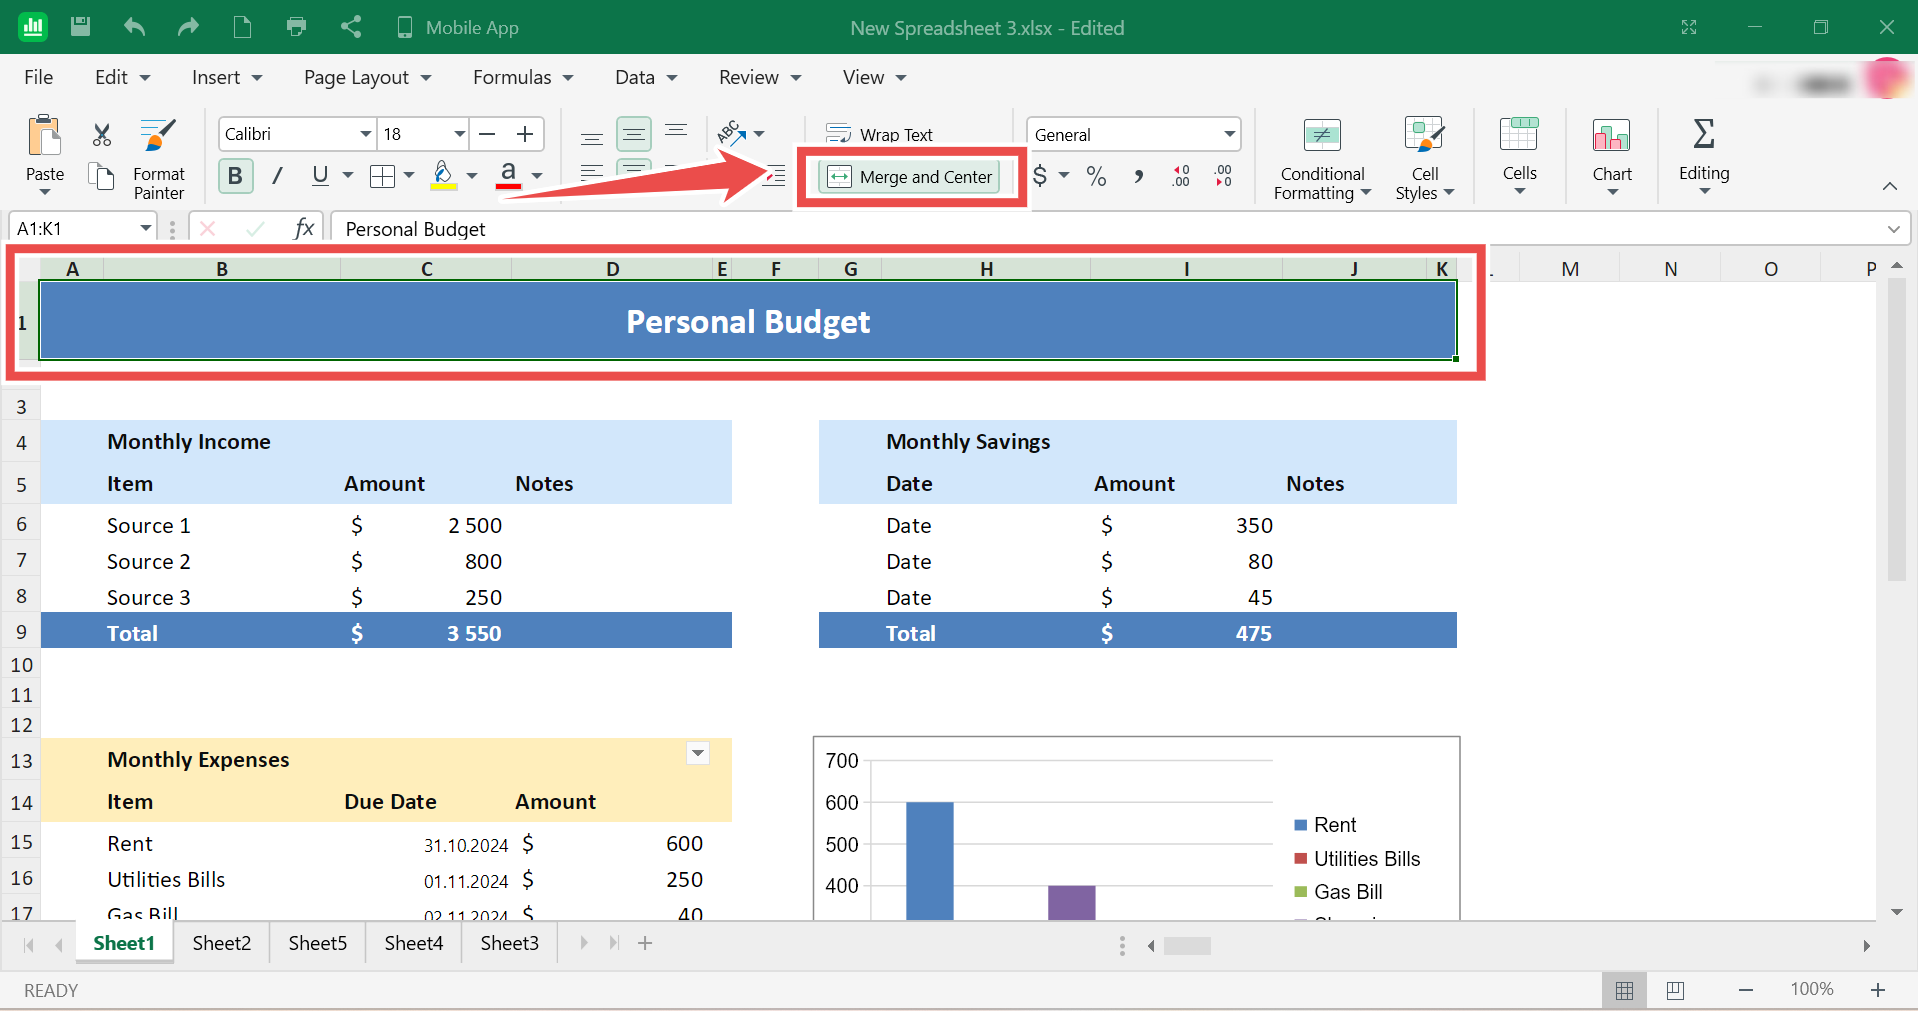Redo the last undone action
The height and width of the screenshot is (1011, 1918).
tap(188, 27)
